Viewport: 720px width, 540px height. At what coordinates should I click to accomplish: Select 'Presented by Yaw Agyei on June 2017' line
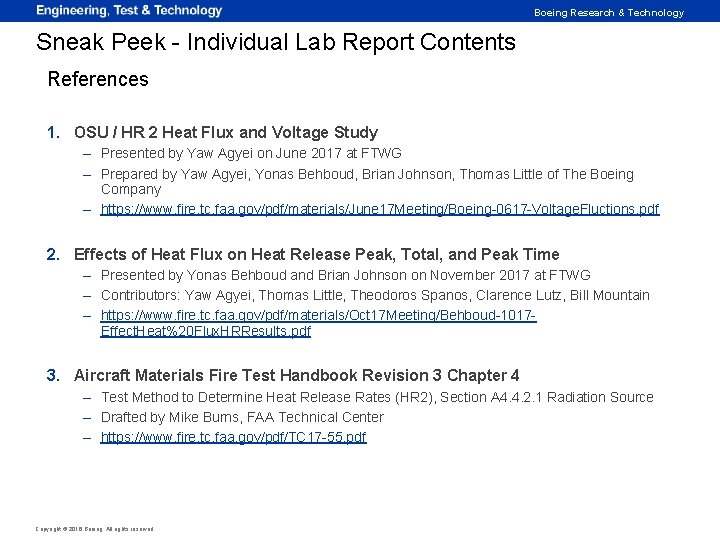tap(251, 153)
